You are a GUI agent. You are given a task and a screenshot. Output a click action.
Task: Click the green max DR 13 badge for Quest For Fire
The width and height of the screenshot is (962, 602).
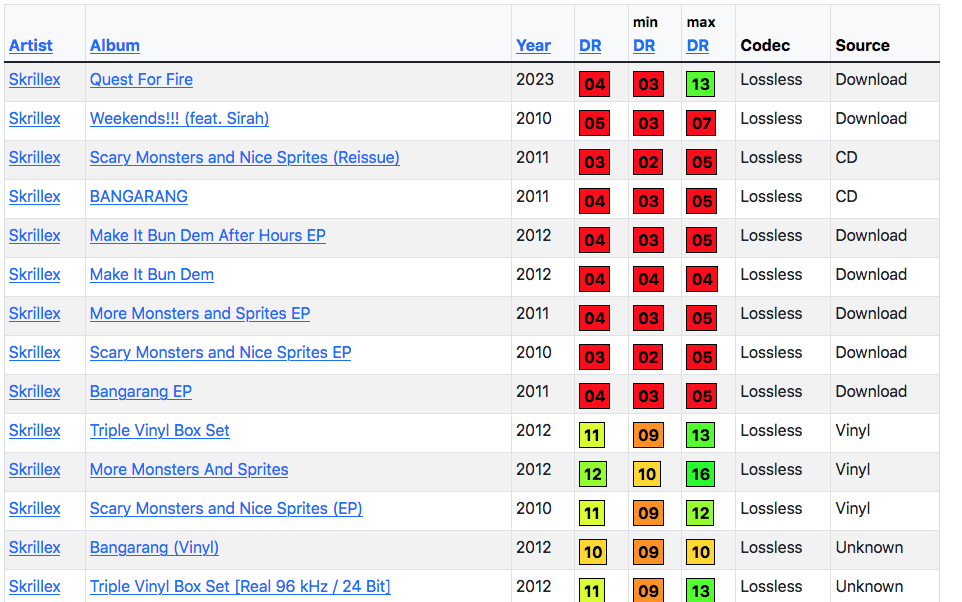pos(701,84)
